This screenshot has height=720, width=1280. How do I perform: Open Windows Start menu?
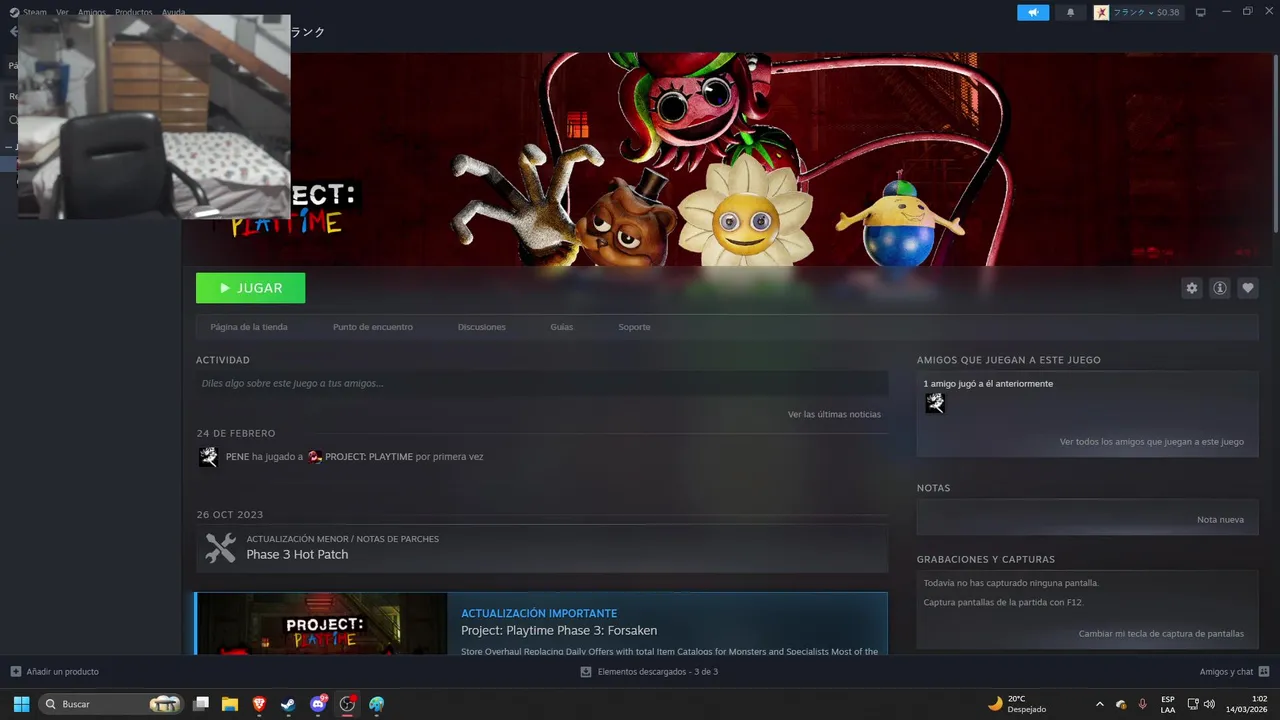click(x=21, y=704)
